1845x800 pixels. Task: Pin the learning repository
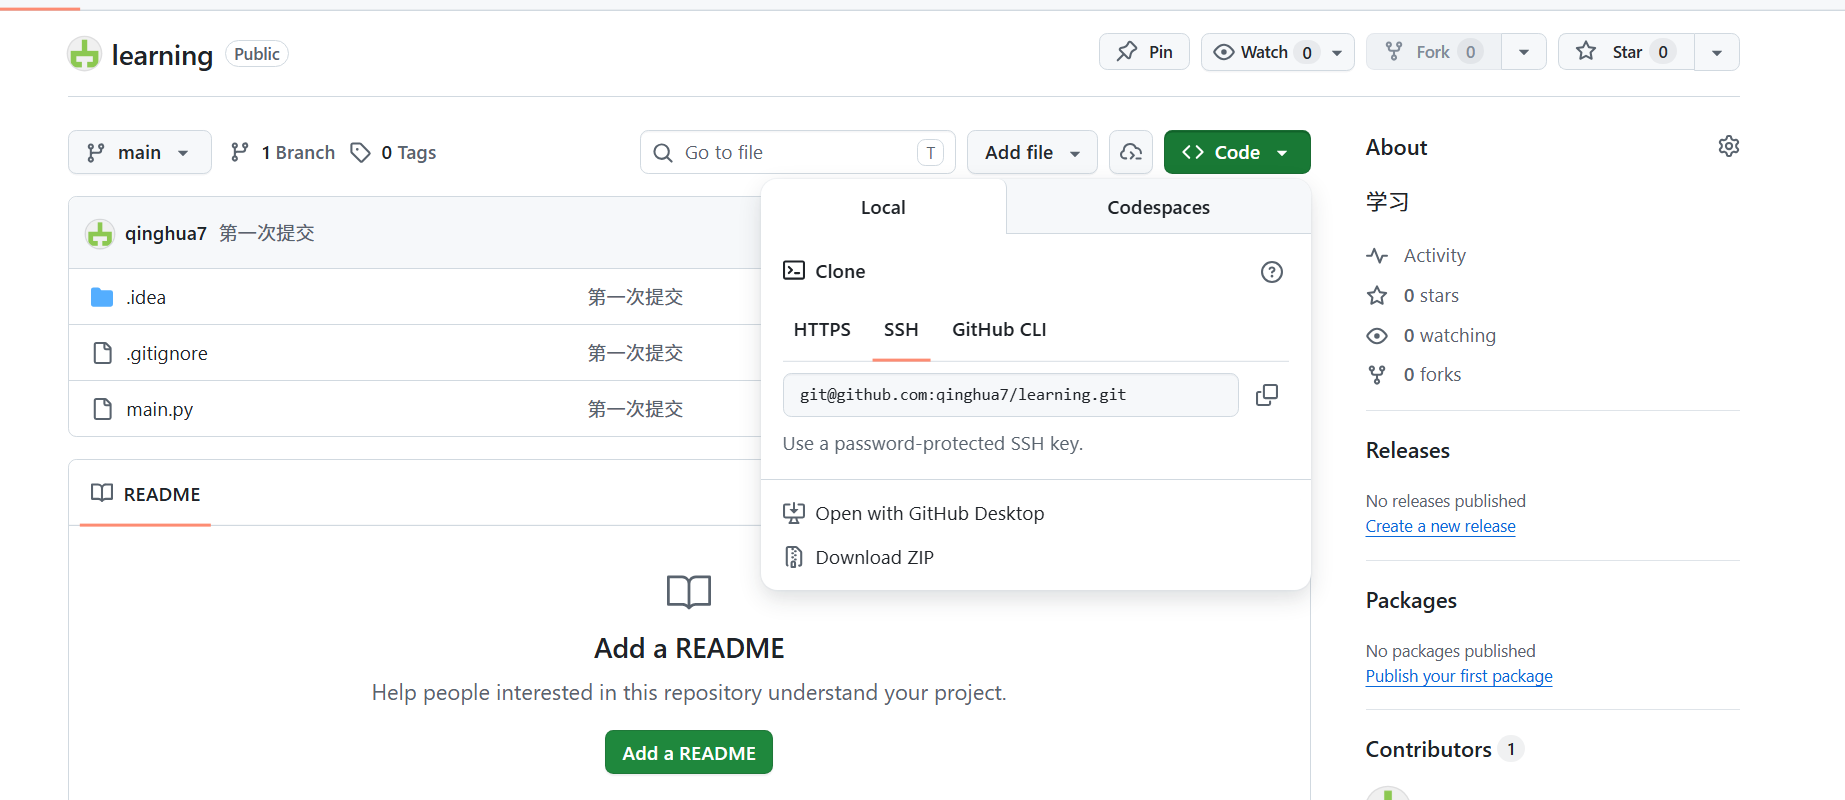click(1144, 52)
